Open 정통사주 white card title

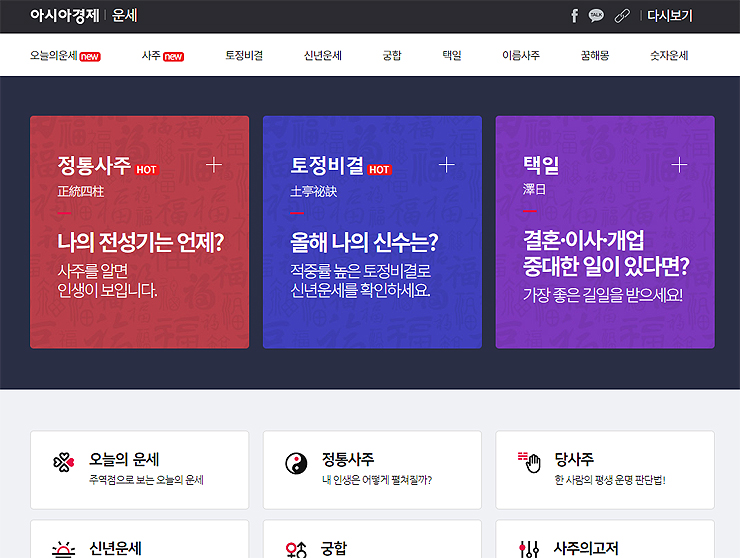(348, 459)
